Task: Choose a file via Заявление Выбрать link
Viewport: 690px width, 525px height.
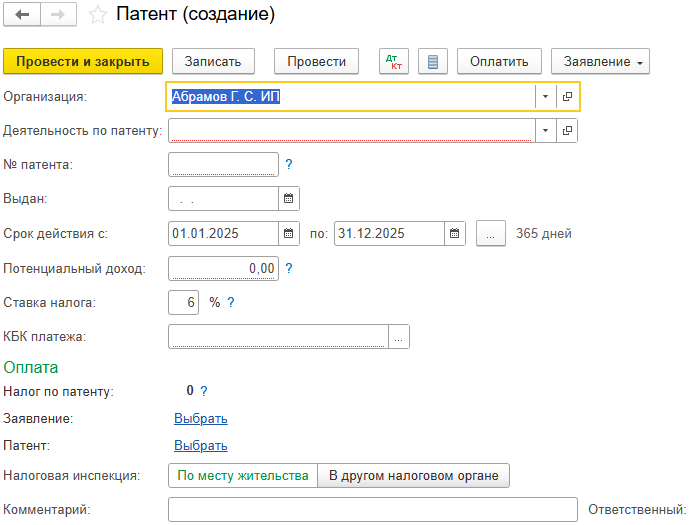Action: (201, 419)
